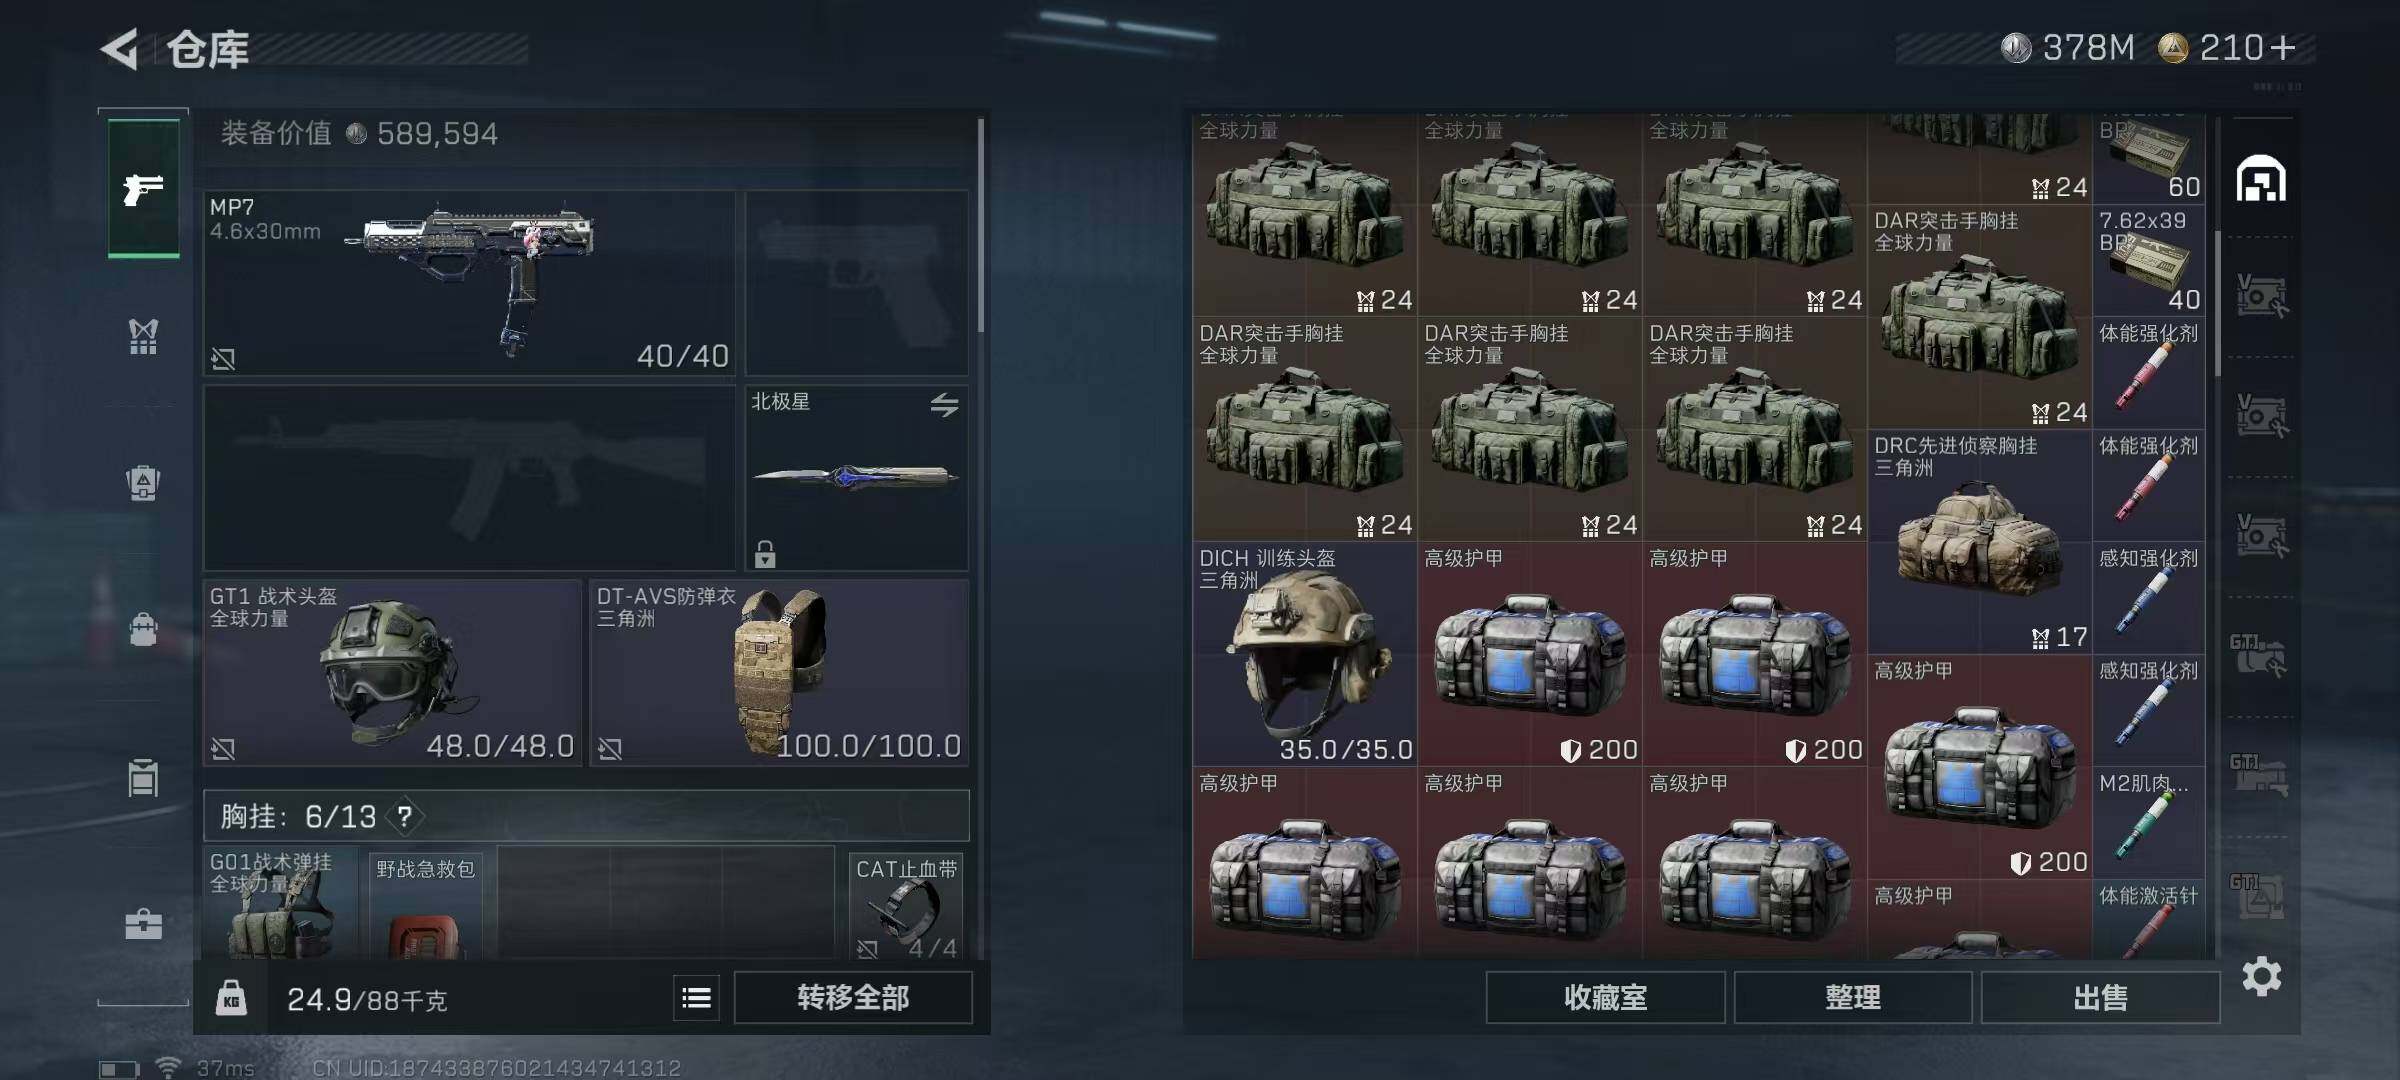This screenshot has width=2400, height=1080.
Task: Click the swap arrows on 北极星 knife slot
Action: click(x=944, y=404)
